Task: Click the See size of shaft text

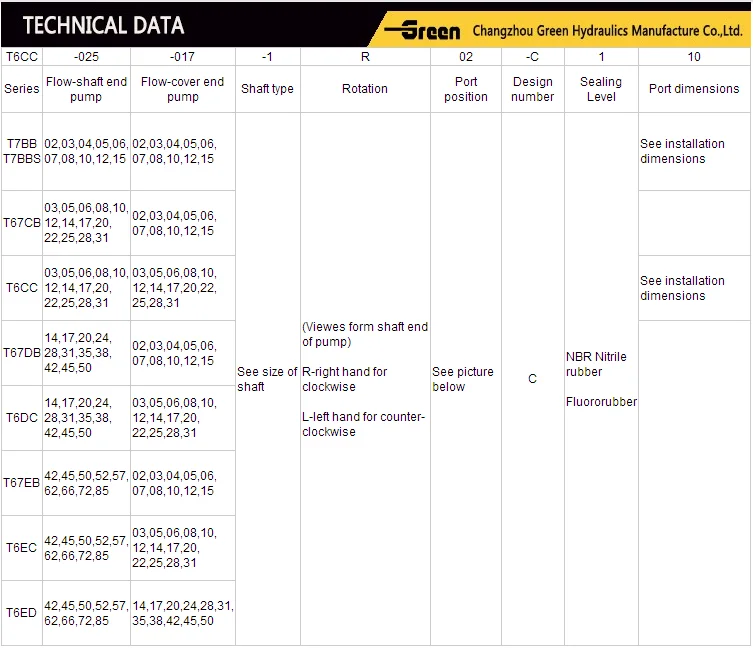Action: coord(267,379)
